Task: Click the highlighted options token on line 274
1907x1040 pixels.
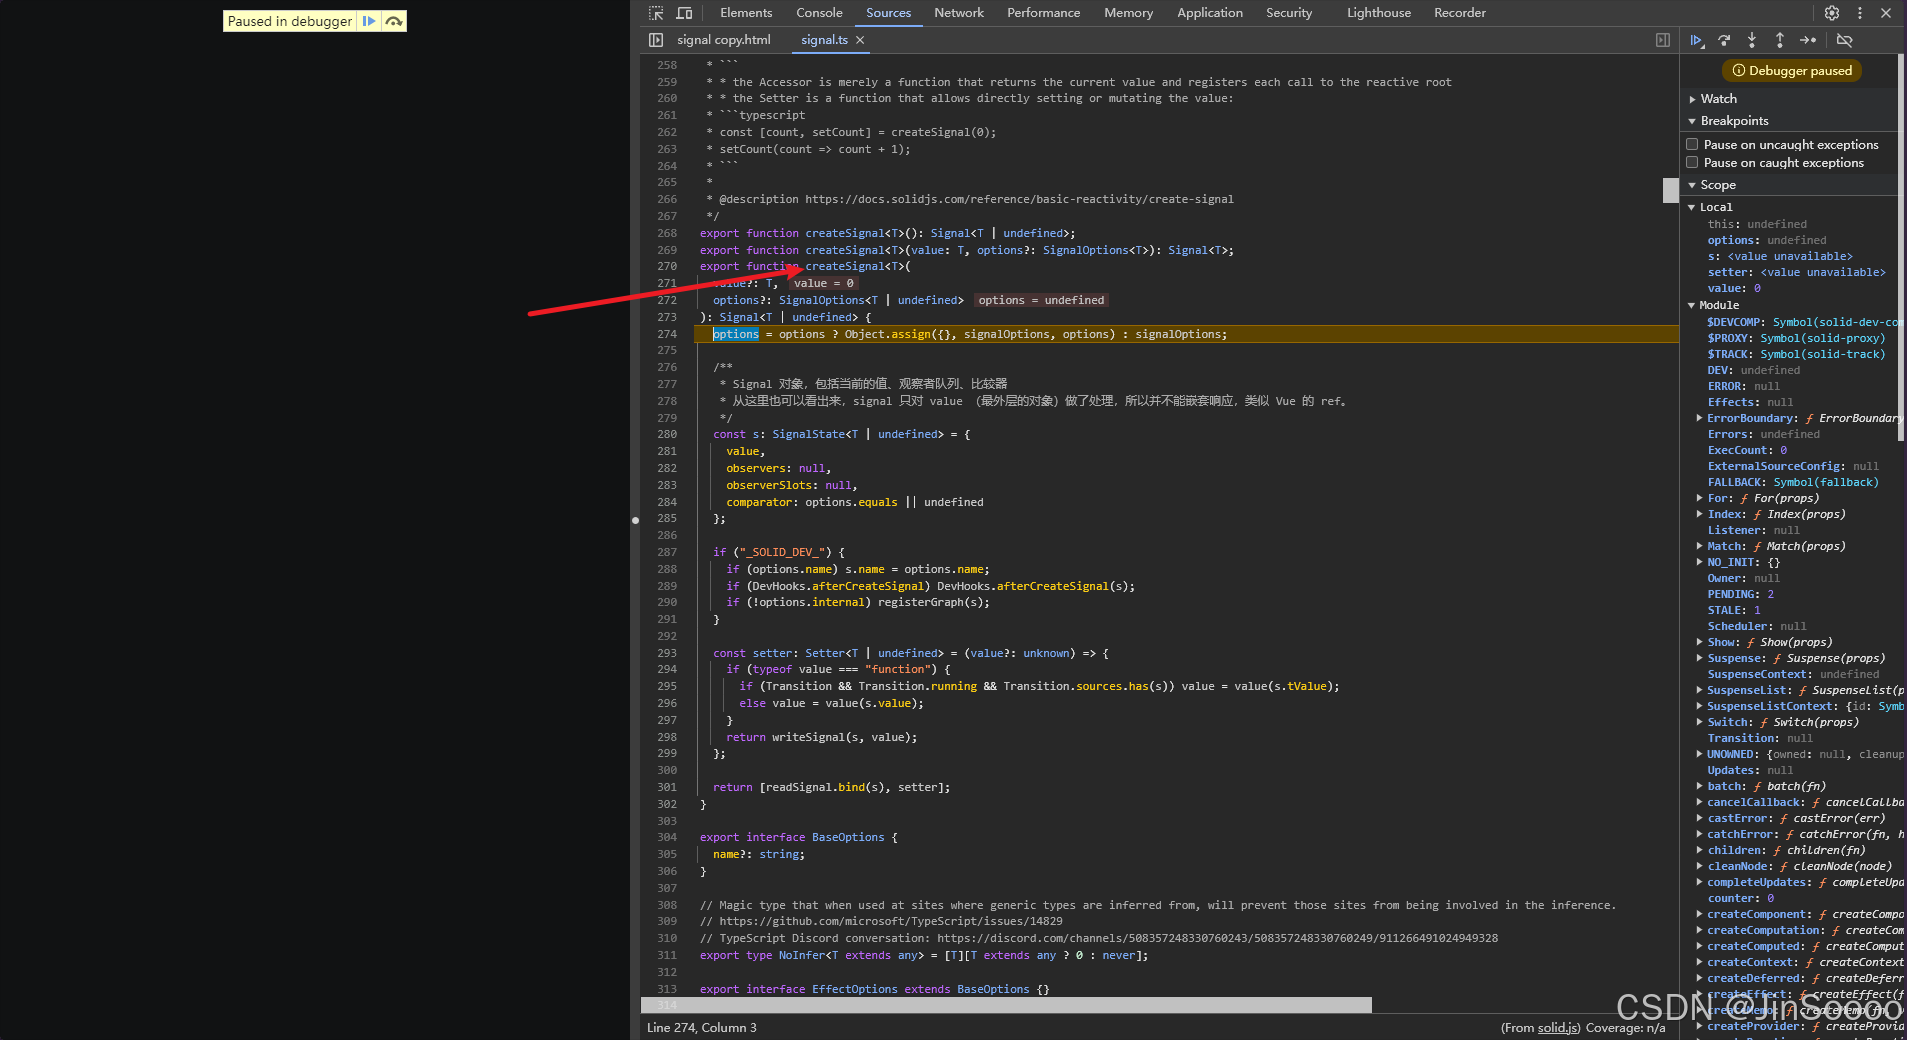Action: pos(736,334)
